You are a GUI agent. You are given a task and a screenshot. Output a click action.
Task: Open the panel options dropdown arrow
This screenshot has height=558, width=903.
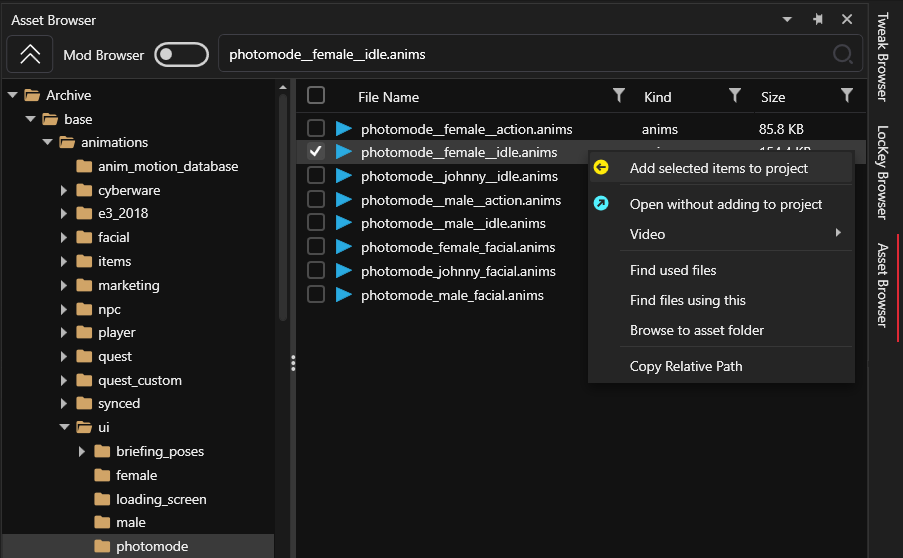(788, 19)
